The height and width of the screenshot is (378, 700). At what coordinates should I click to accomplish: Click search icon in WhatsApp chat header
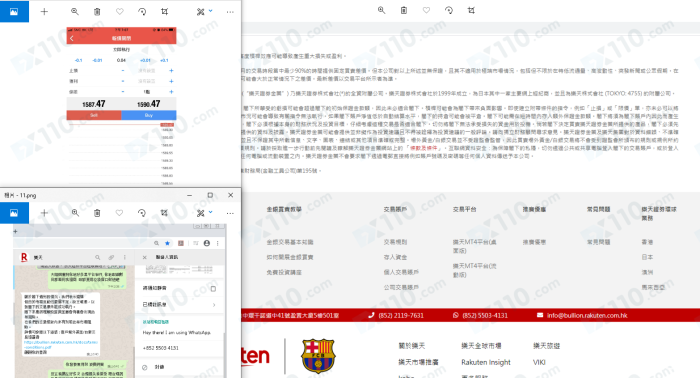[x=97, y=258]
